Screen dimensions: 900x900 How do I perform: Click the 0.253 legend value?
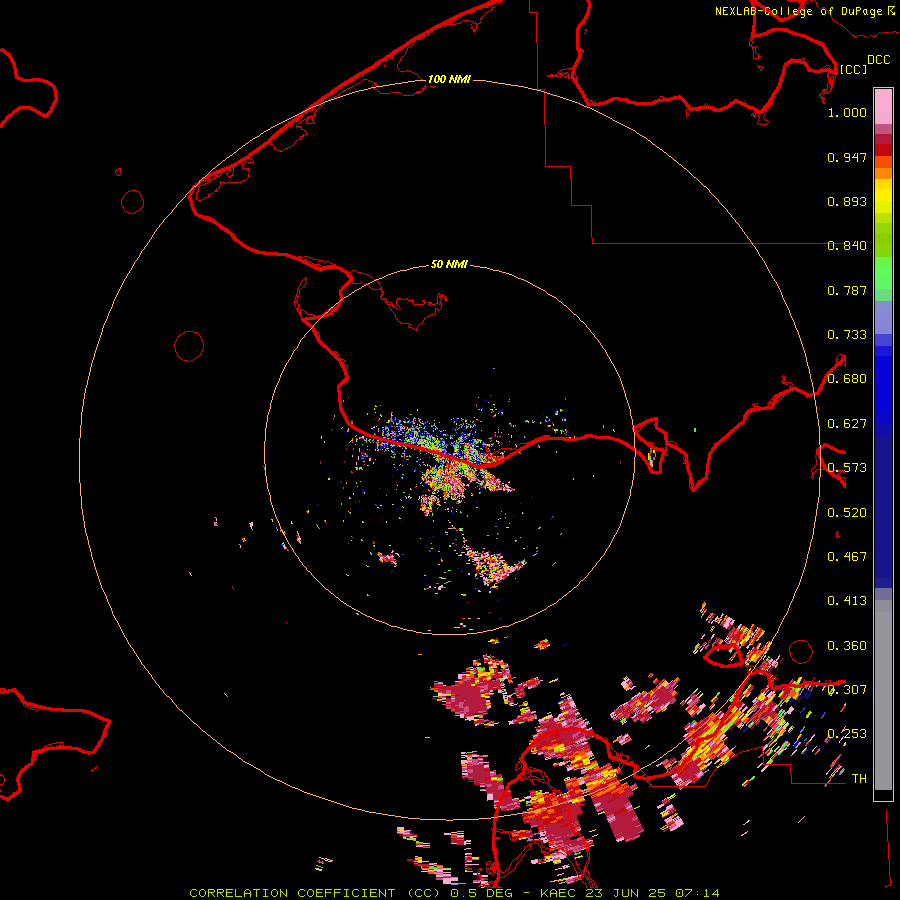pos(847,734)
